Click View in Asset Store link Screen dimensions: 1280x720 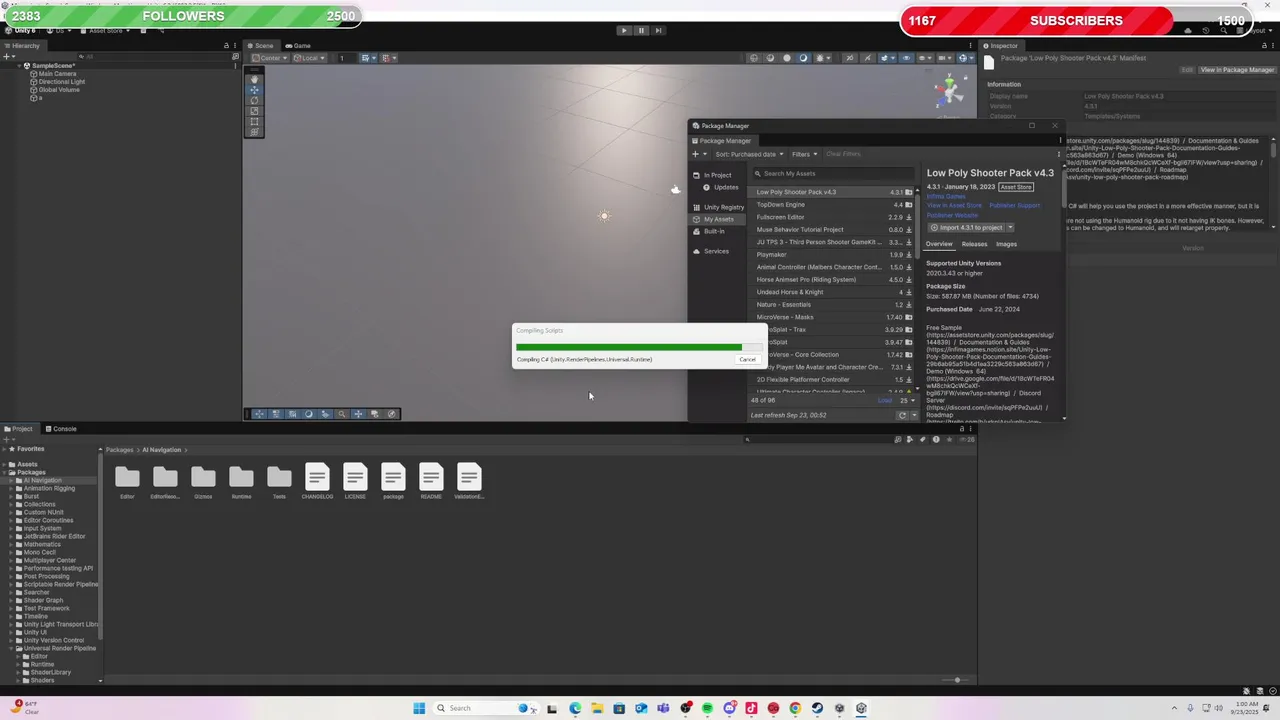click(954, 205)
